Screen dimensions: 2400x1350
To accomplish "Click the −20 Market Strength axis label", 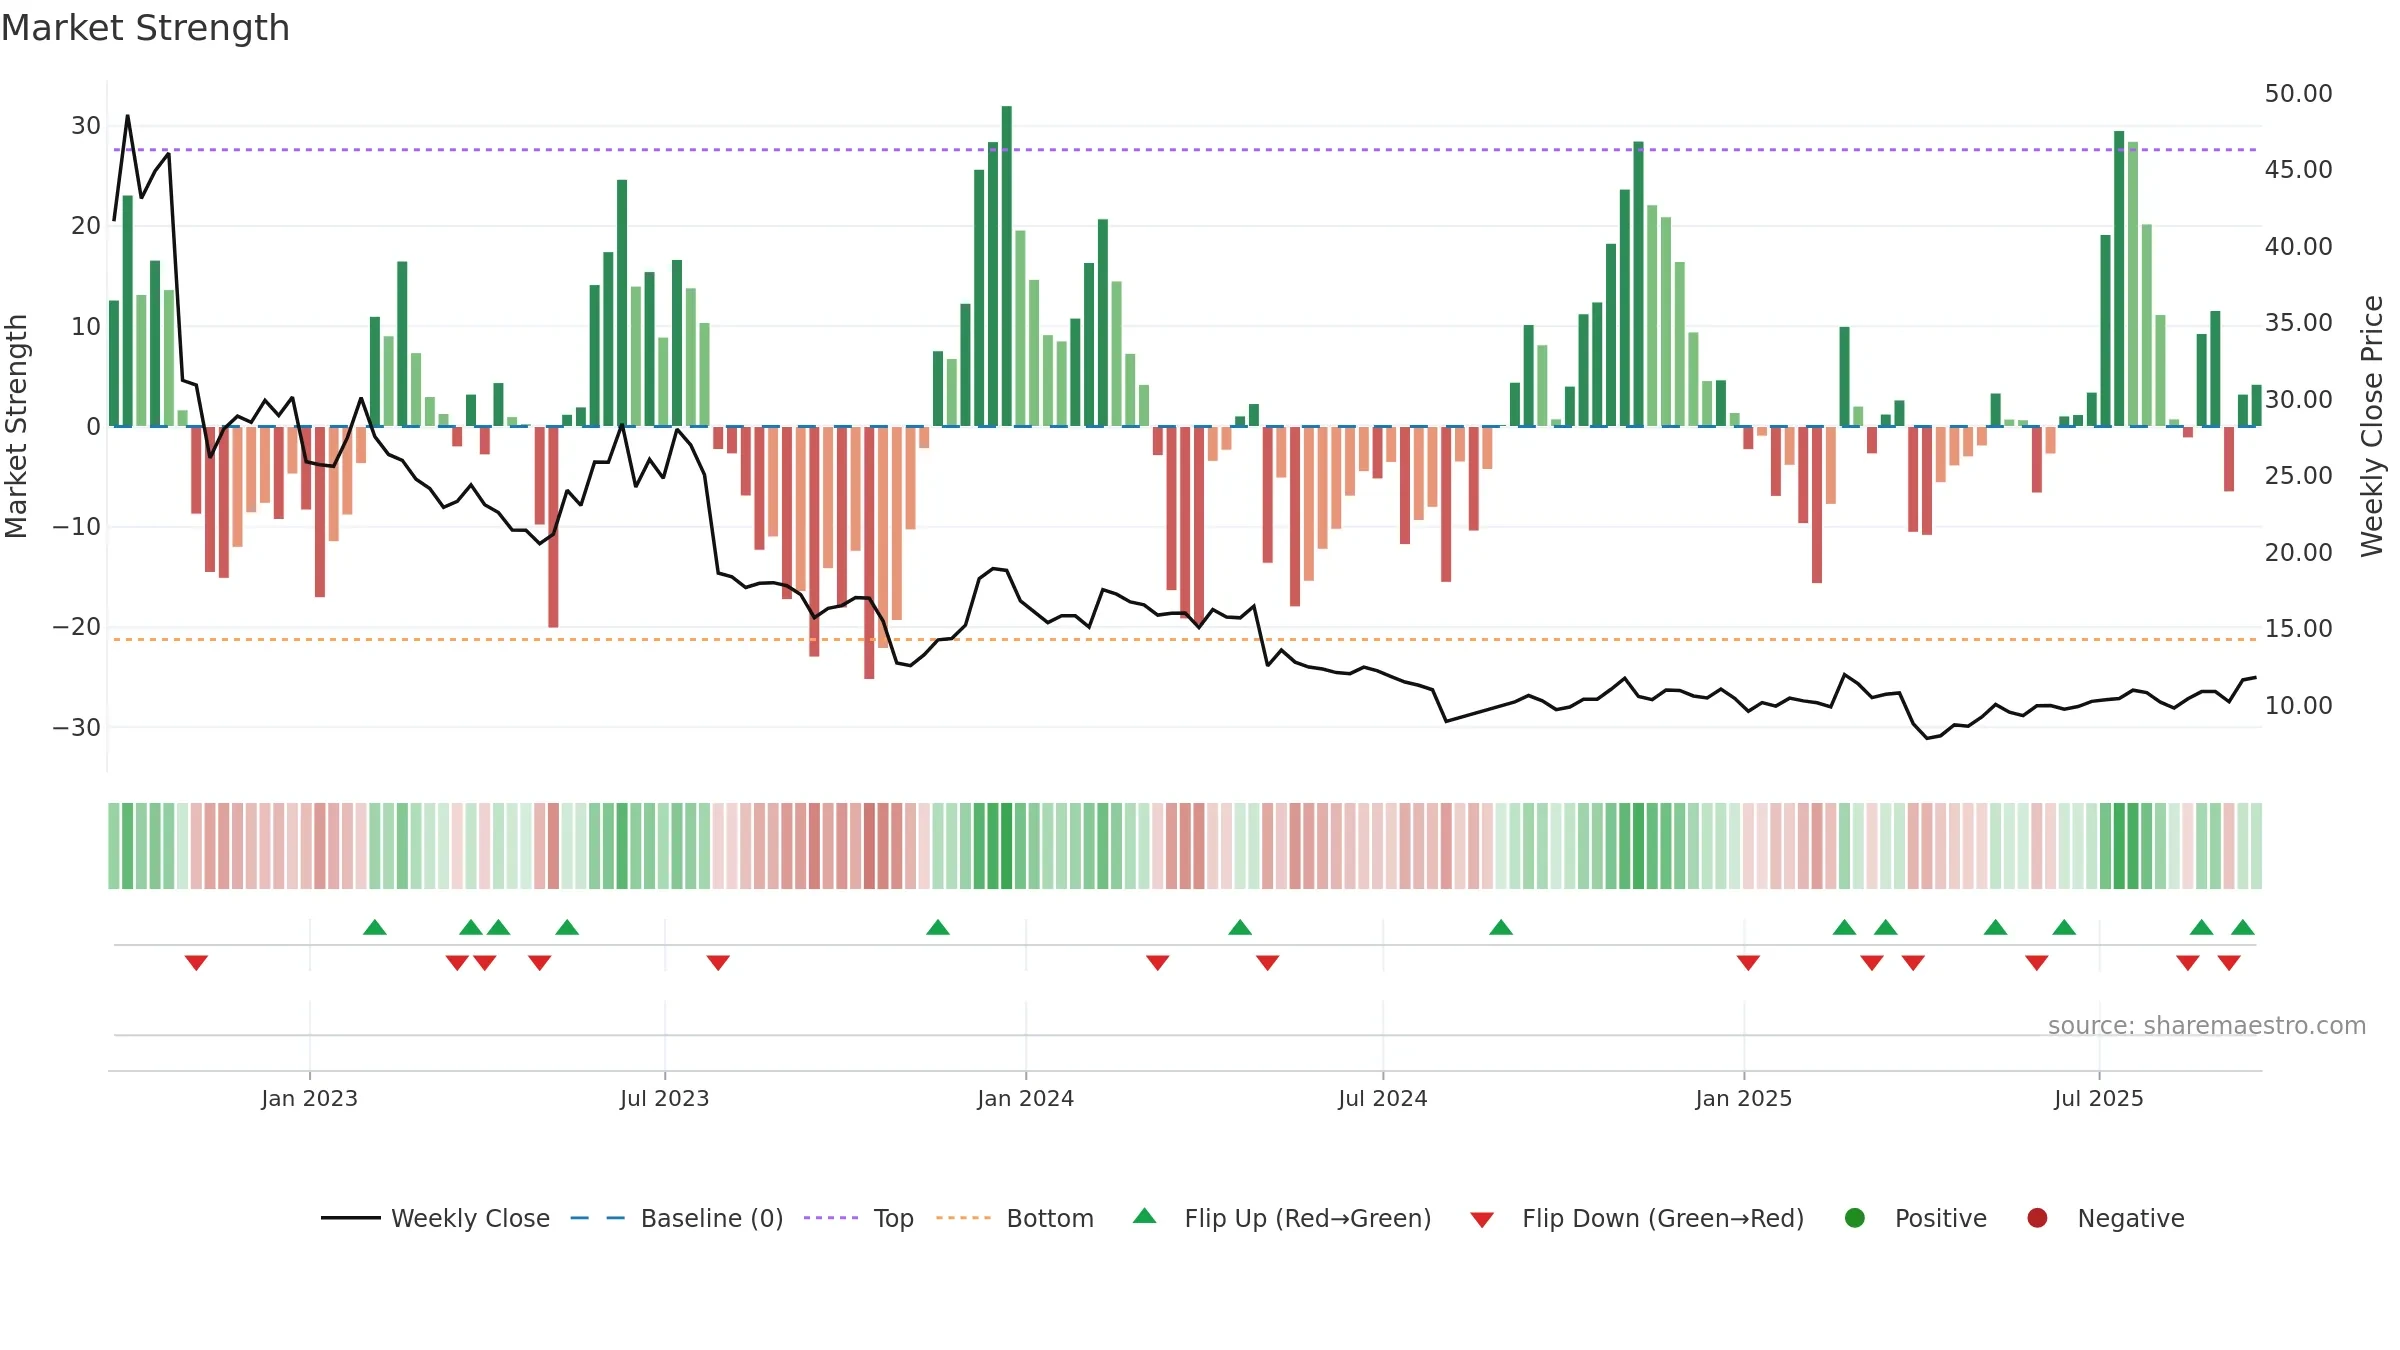I will pos(77,627).
